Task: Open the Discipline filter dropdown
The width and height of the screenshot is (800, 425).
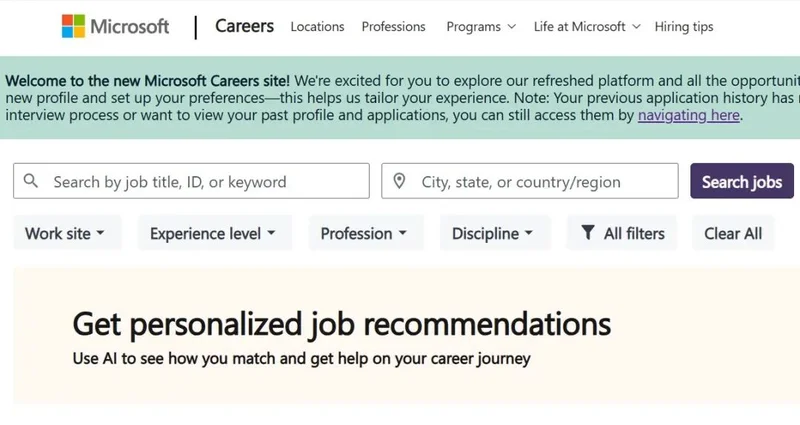Action: coord(493,233)
